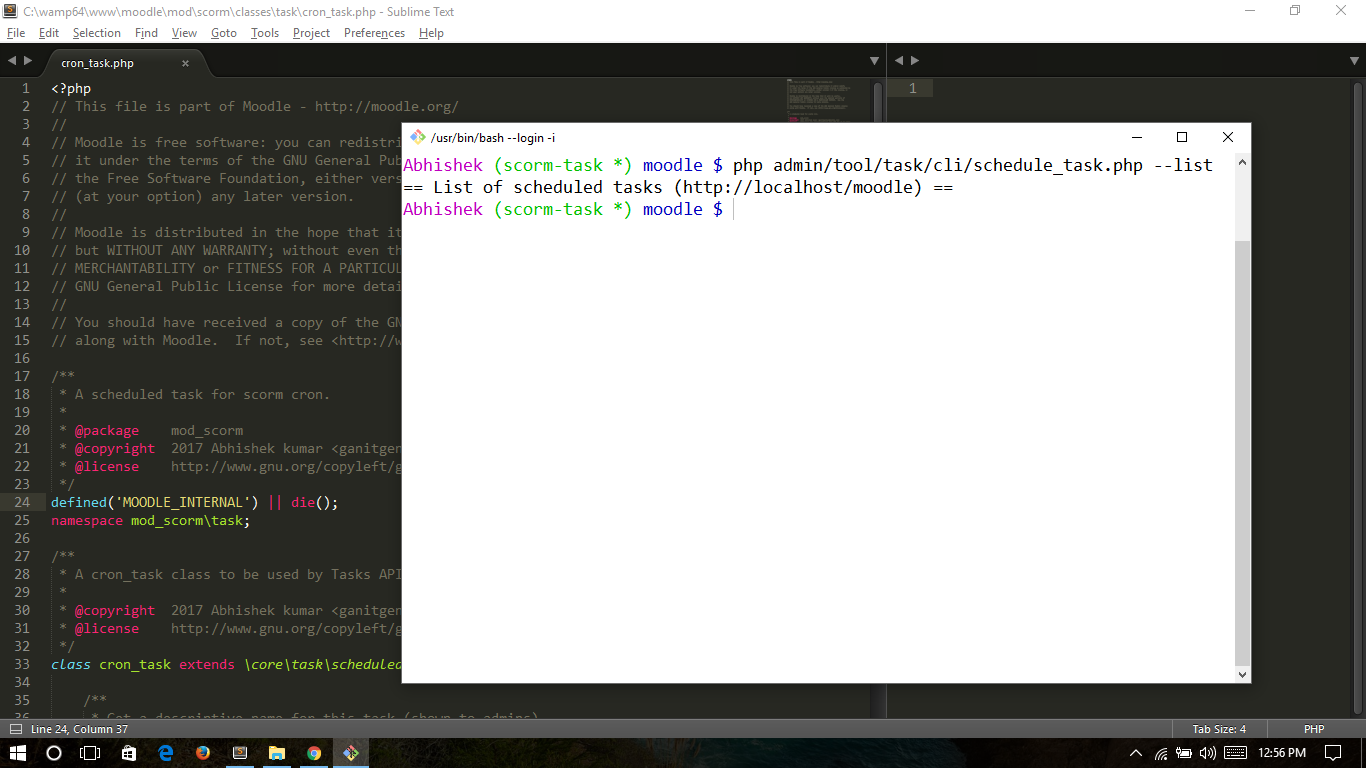Open the File menu in Sublime Text
The width and height of the screenshot is (1366, 768).
click(15, 33)
